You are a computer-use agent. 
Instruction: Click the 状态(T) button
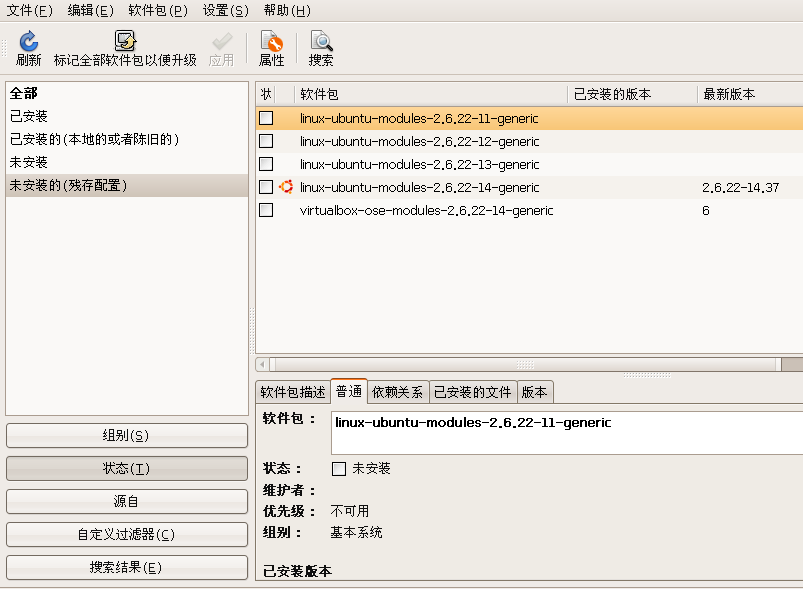tap(126, 469)
